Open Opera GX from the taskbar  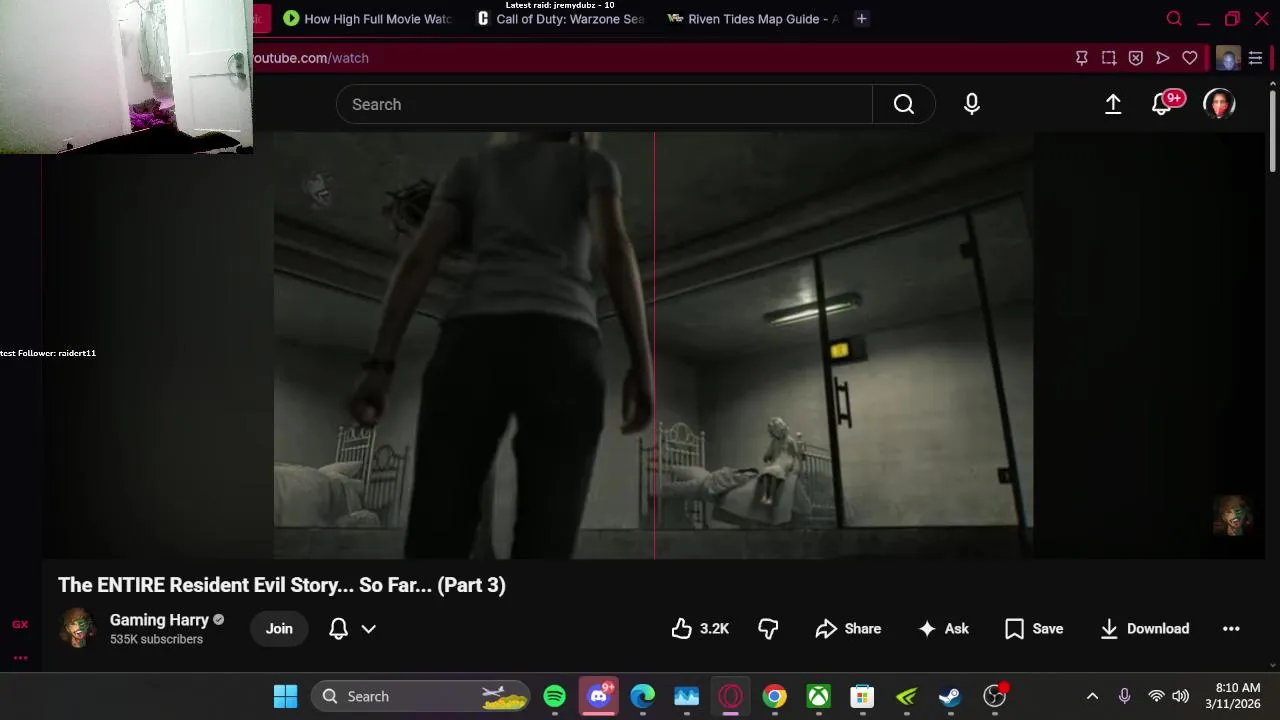(x=730, y=696)
